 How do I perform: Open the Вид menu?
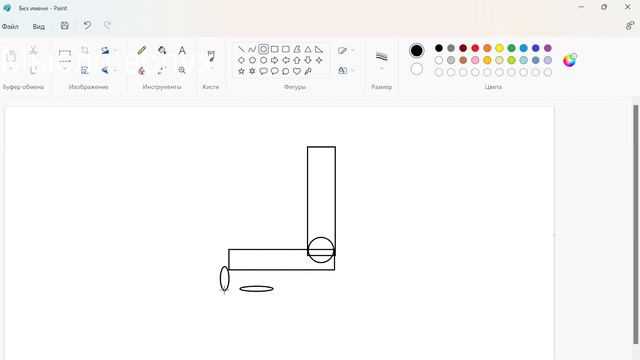click(38, 27)
